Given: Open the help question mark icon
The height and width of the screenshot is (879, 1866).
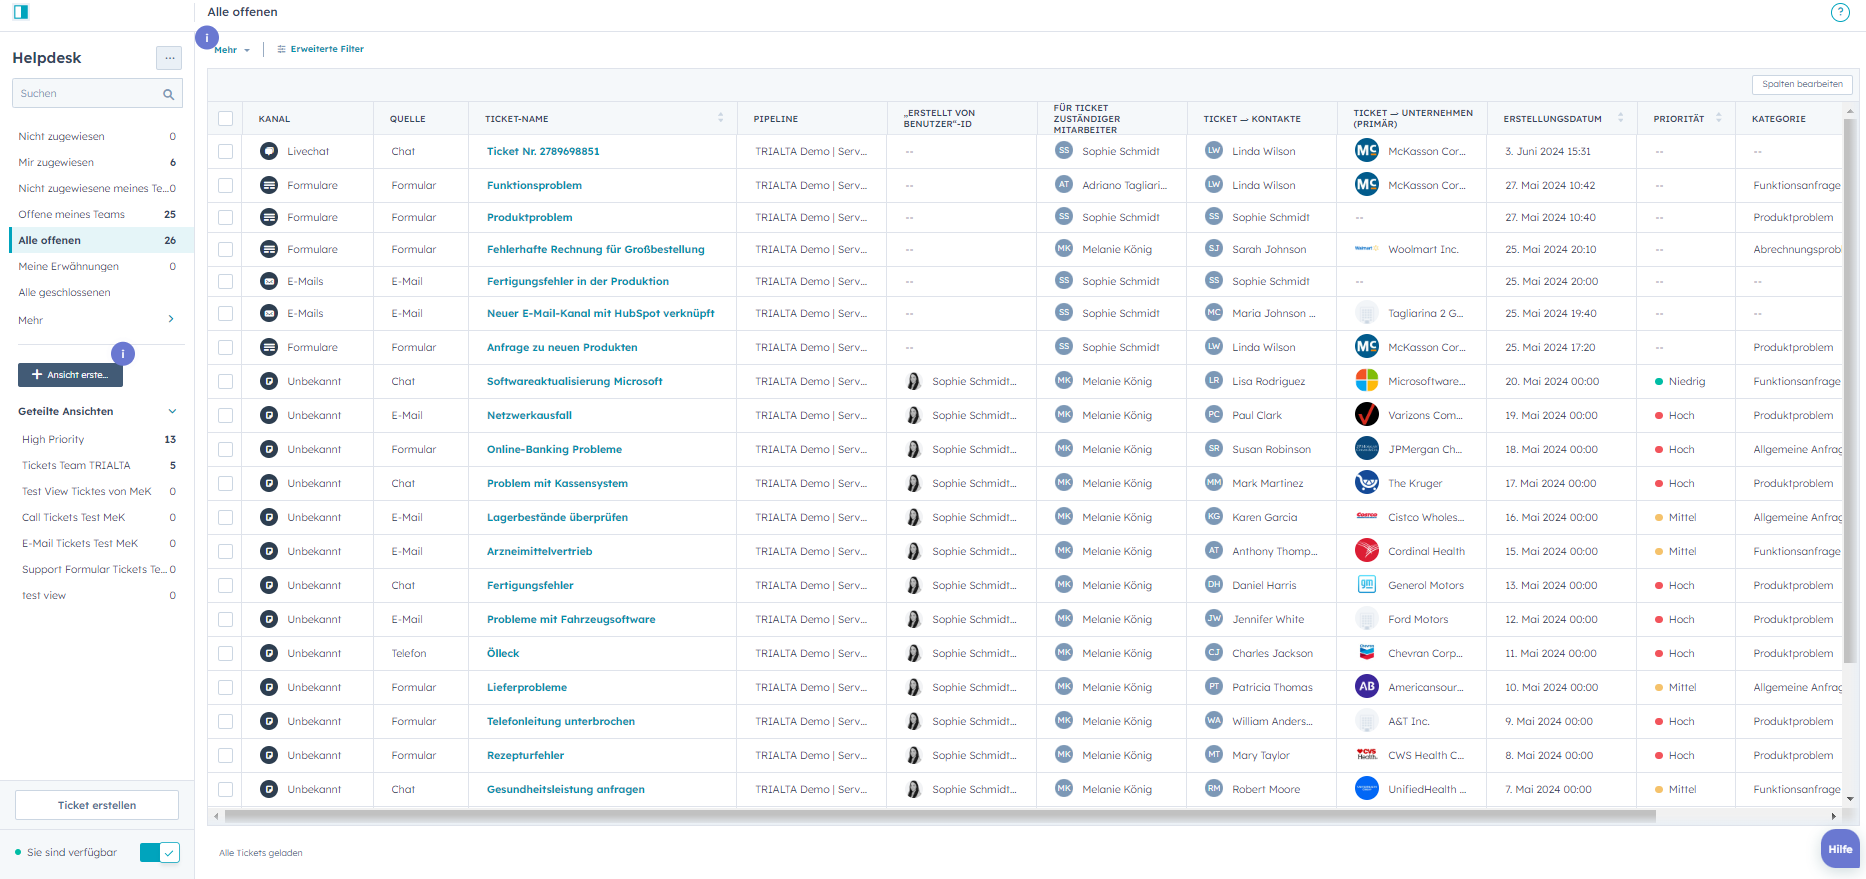Looking at the screenshot, I should (x=1840, y=12).
